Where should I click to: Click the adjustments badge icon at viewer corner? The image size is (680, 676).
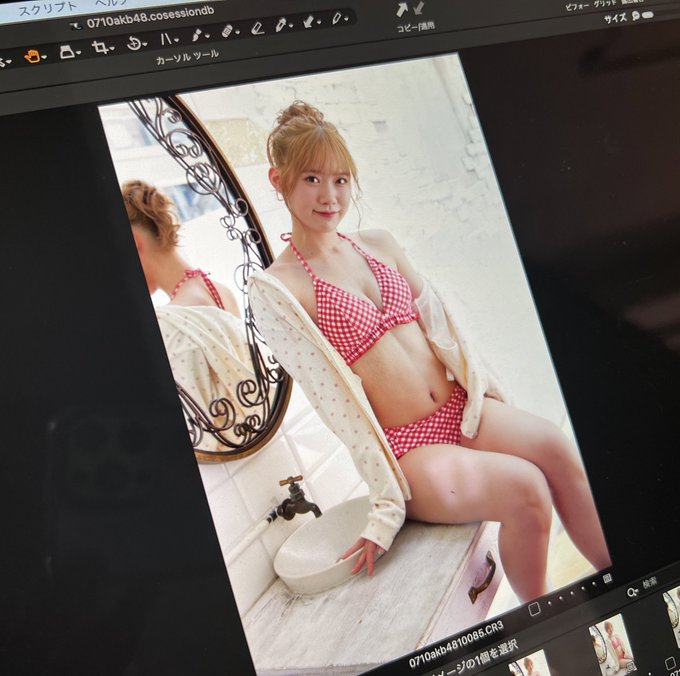(x=607, y=578)
